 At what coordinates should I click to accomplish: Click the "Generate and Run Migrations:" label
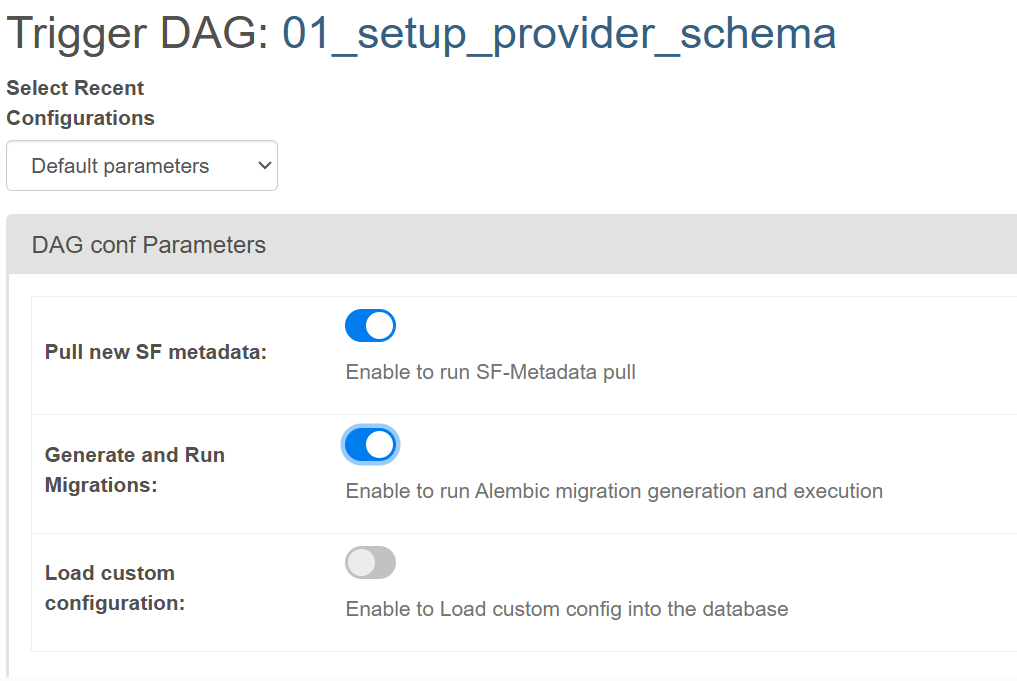tap(135, 470)
